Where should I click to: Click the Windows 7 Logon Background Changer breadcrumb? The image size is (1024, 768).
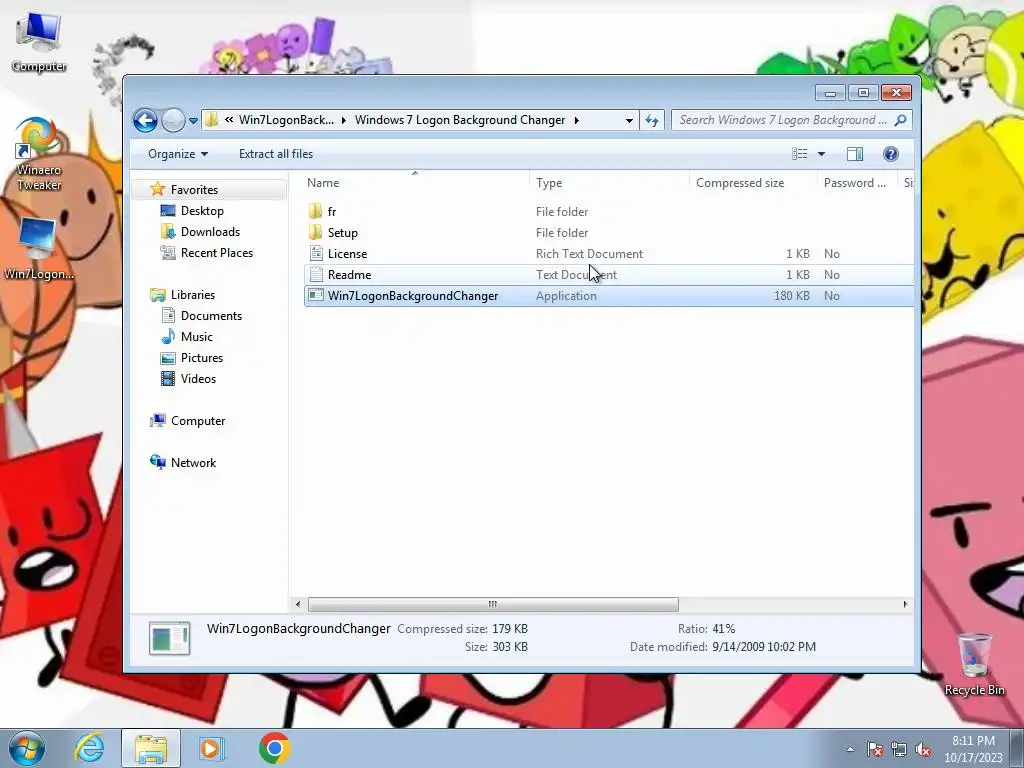pyautogui.click(x=460, y=120)
